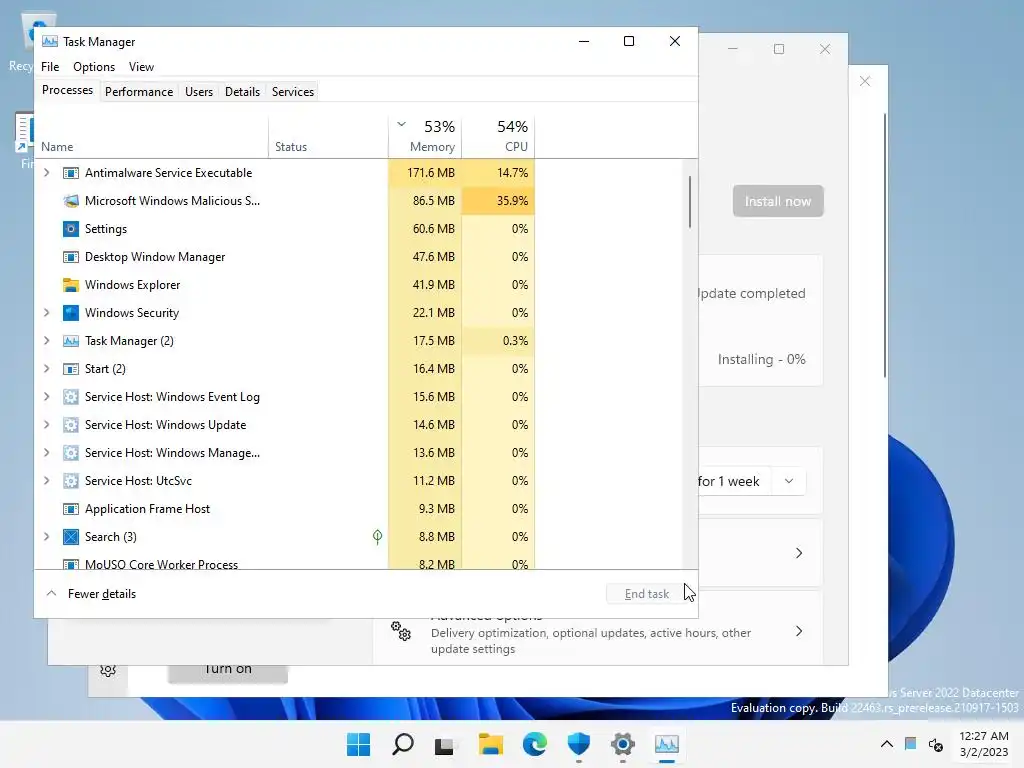Sort processes by CPU column
Viewport: 1024px width, 768px height.
coord(498,136)
